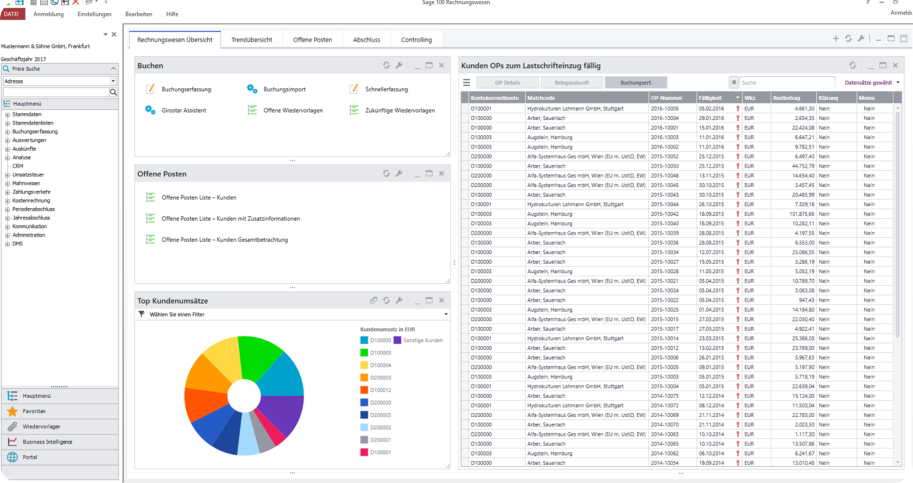The width and height of the screenshot is (913, 483).
Task: Select CRM tree item
Action: click(x=18, y=166)
